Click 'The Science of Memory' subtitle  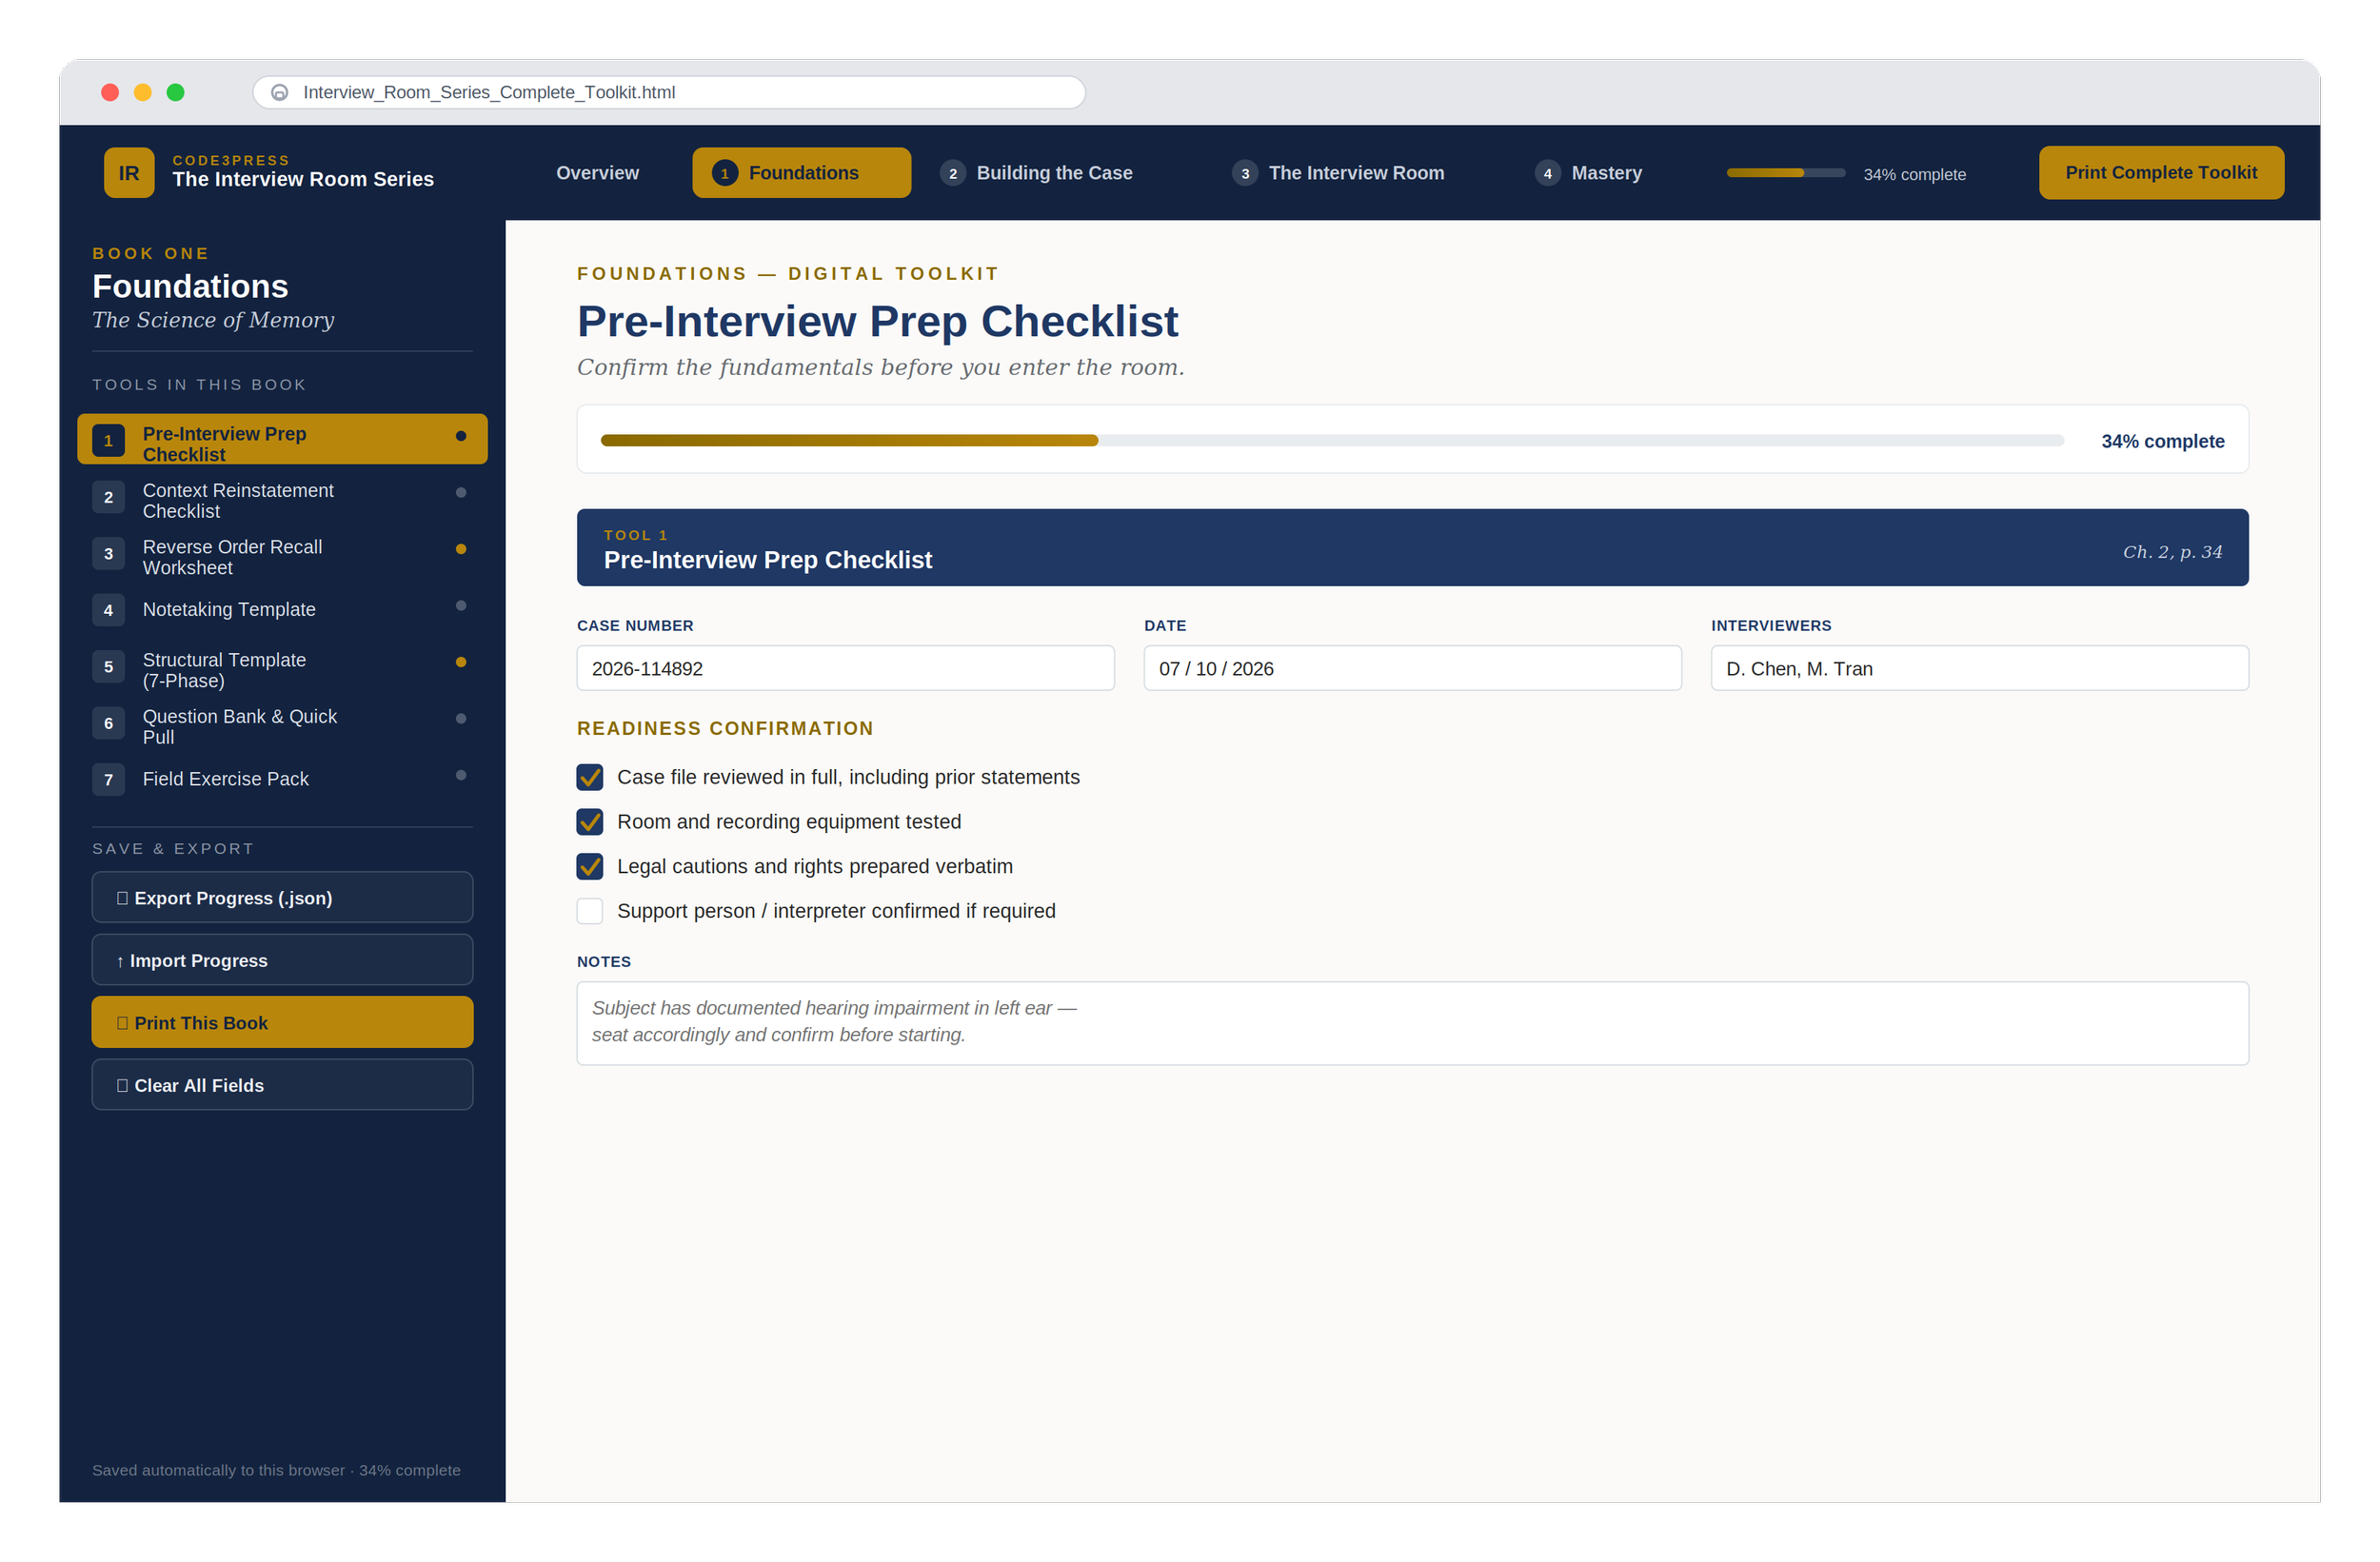(213, 320)
